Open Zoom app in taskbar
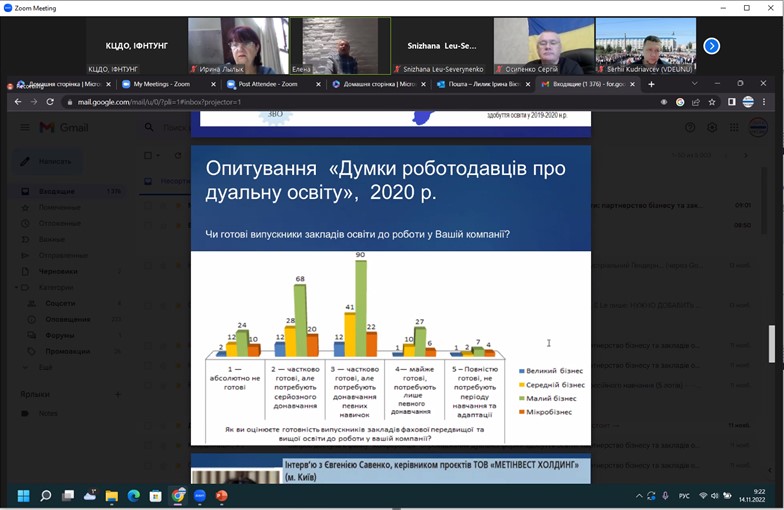The height and width of the screenshot is (510, 784). pos(200,496)
